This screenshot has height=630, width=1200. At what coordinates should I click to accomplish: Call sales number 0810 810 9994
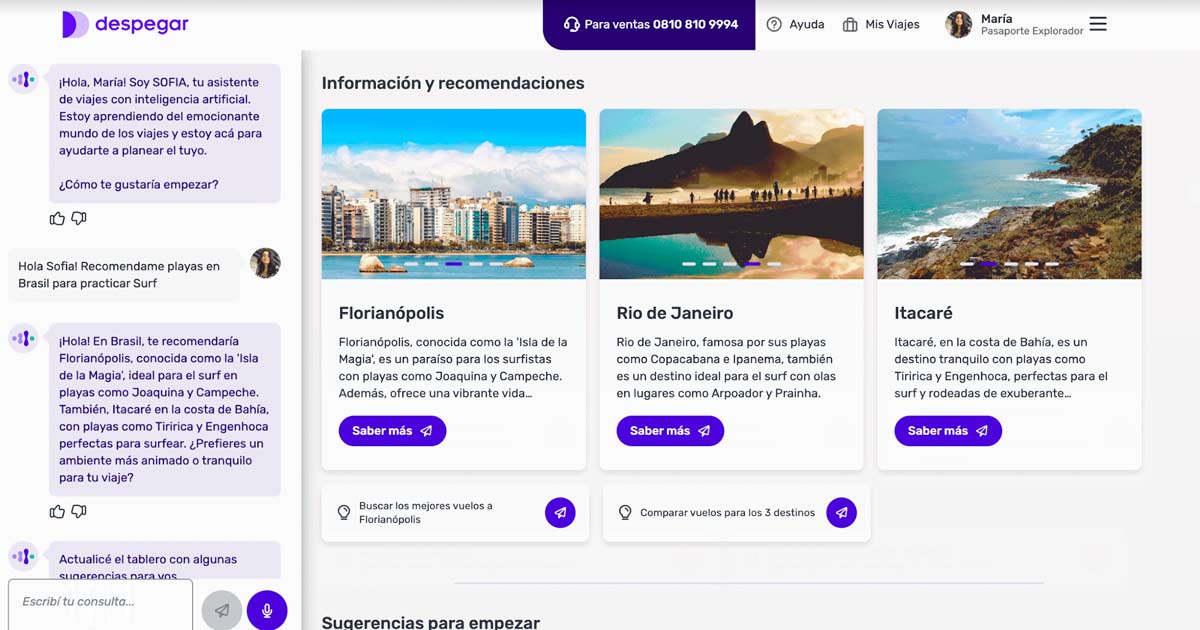[650, 25]
